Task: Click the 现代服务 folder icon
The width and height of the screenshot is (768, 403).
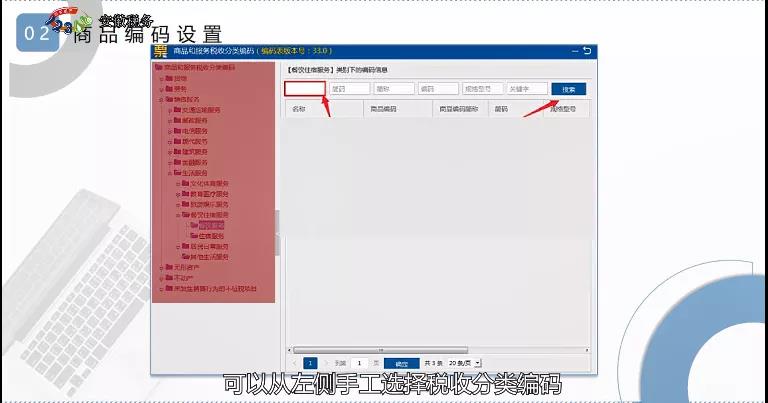Action: click(x=177, y=141)
